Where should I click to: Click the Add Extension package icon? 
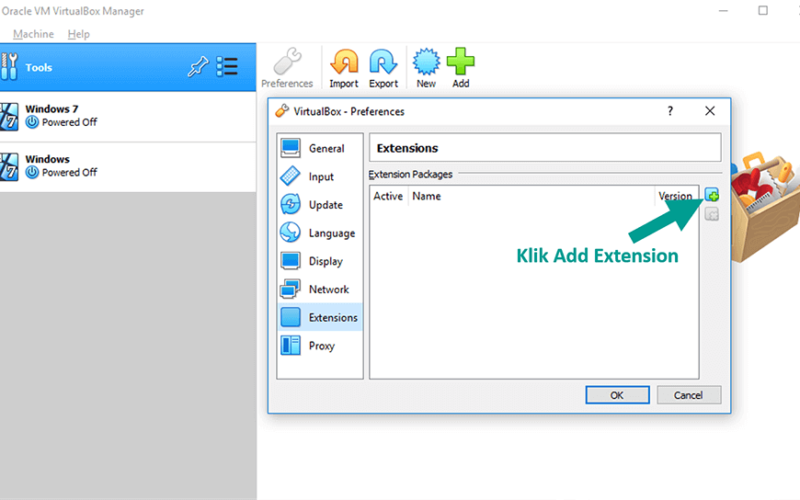712,194
